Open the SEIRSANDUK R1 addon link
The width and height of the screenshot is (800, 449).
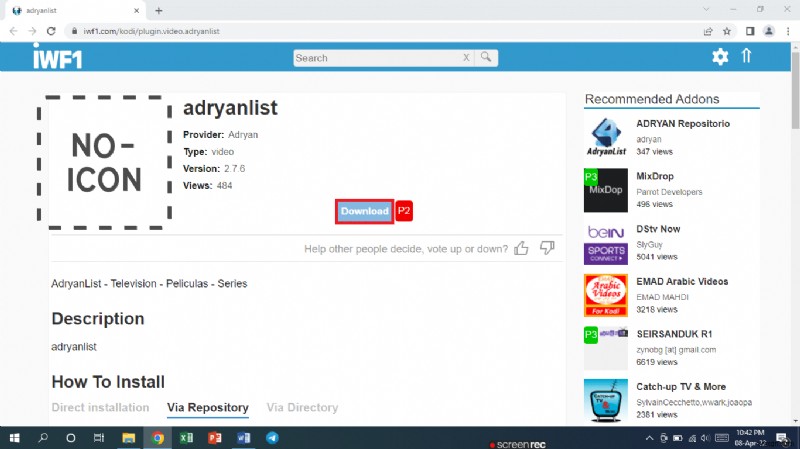tap(674, 334)
